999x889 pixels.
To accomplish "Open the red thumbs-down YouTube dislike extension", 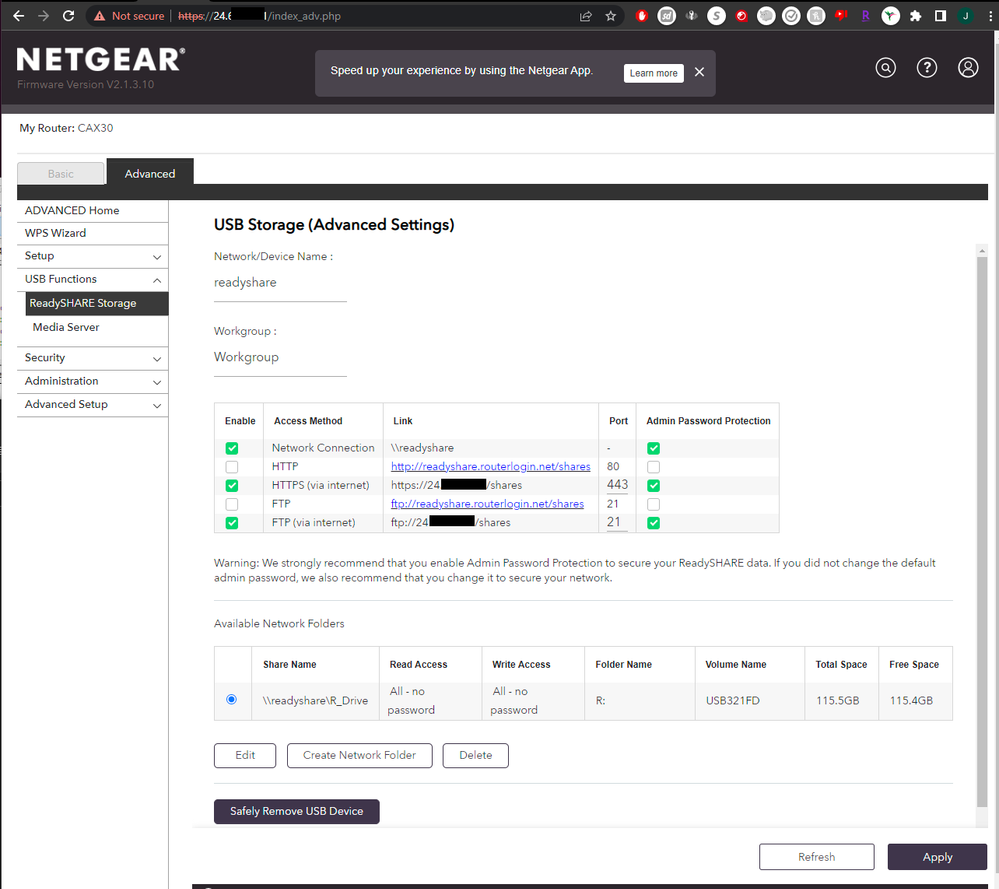I will 841,16.
